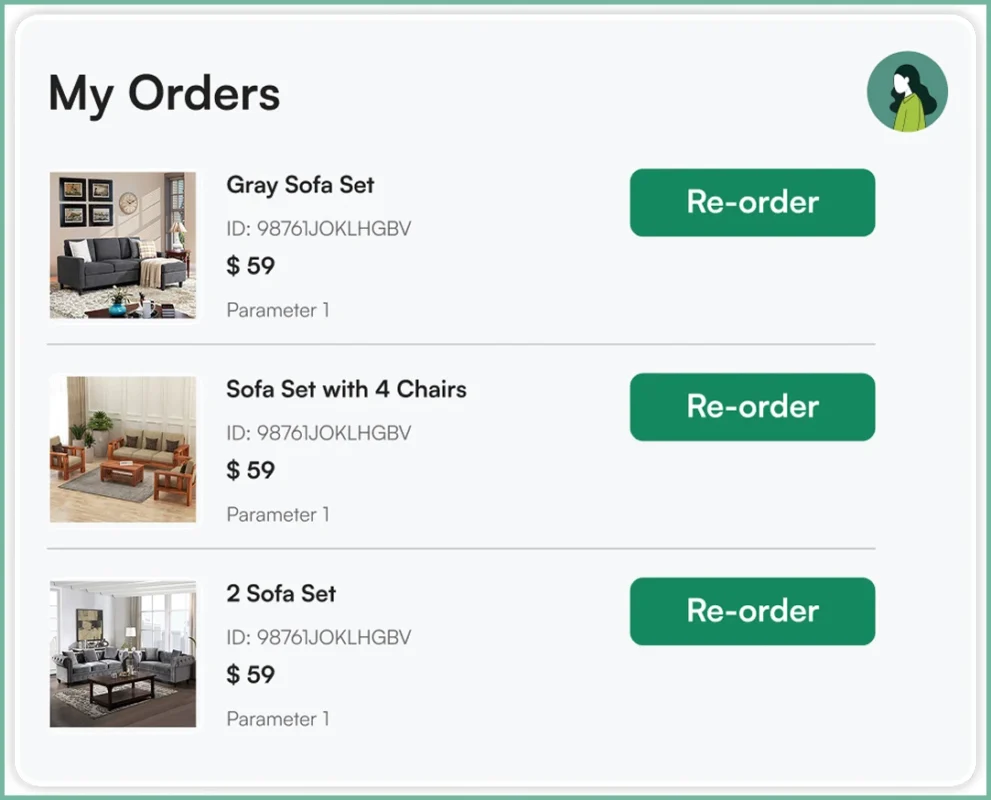This screenshot has height=800, width=991.
Task: Open the user profile avatar
Action: coord(906,91)
